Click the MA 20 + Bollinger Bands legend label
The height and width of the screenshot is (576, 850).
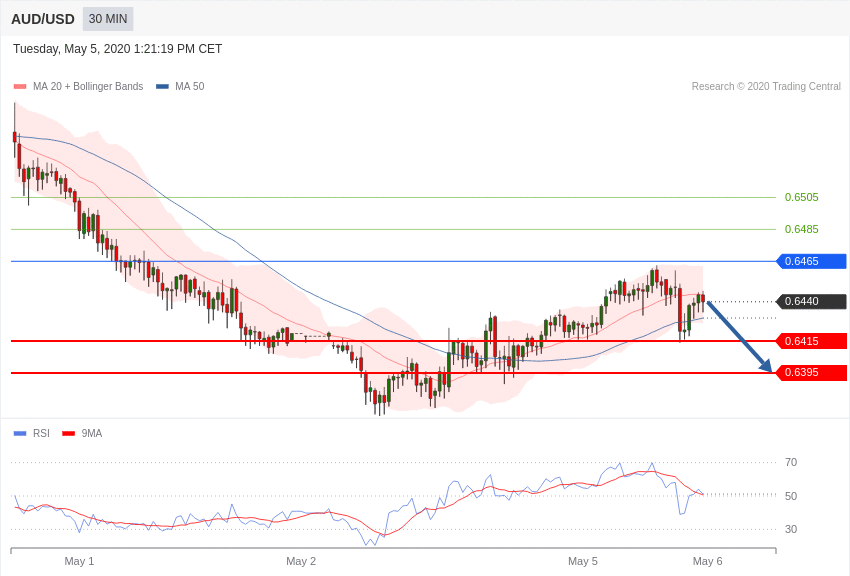pyautogui.click(x=88, y=87)
